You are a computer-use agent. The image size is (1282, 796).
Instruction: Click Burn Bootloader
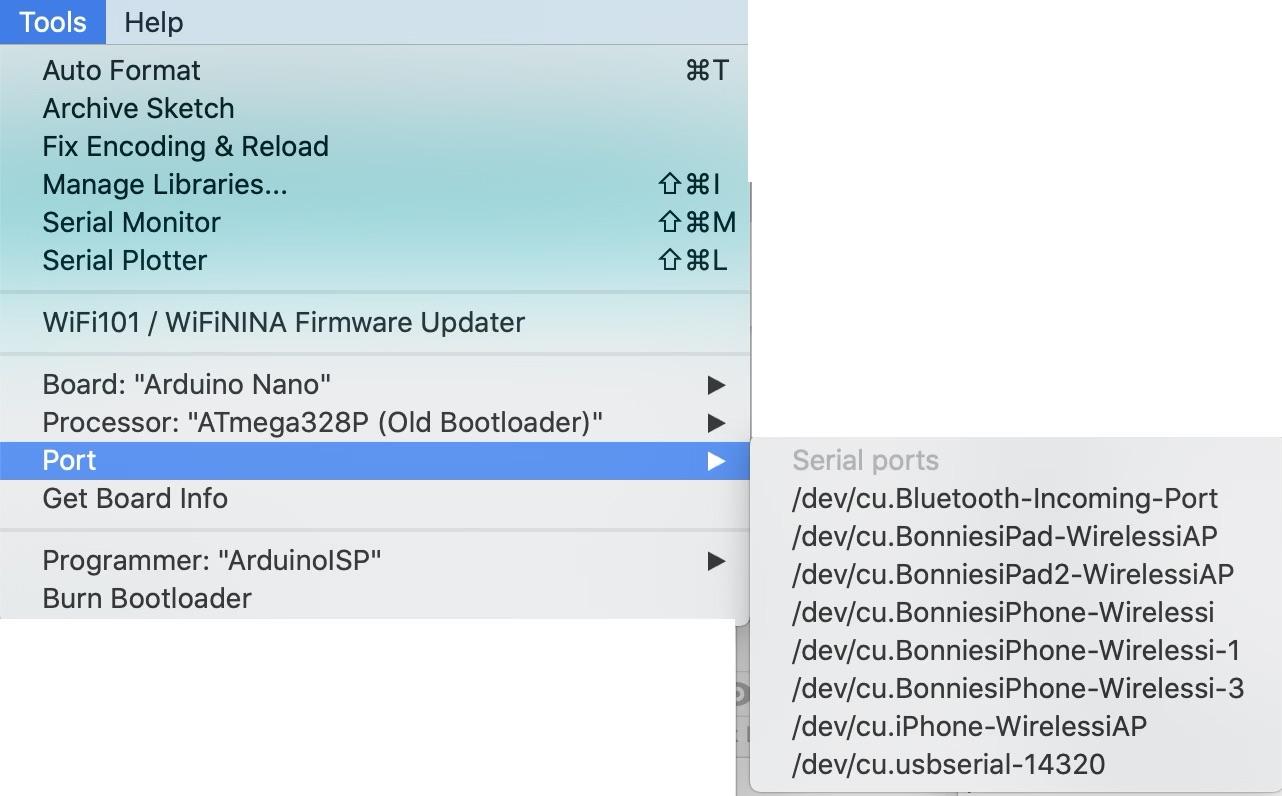[147, 598]
